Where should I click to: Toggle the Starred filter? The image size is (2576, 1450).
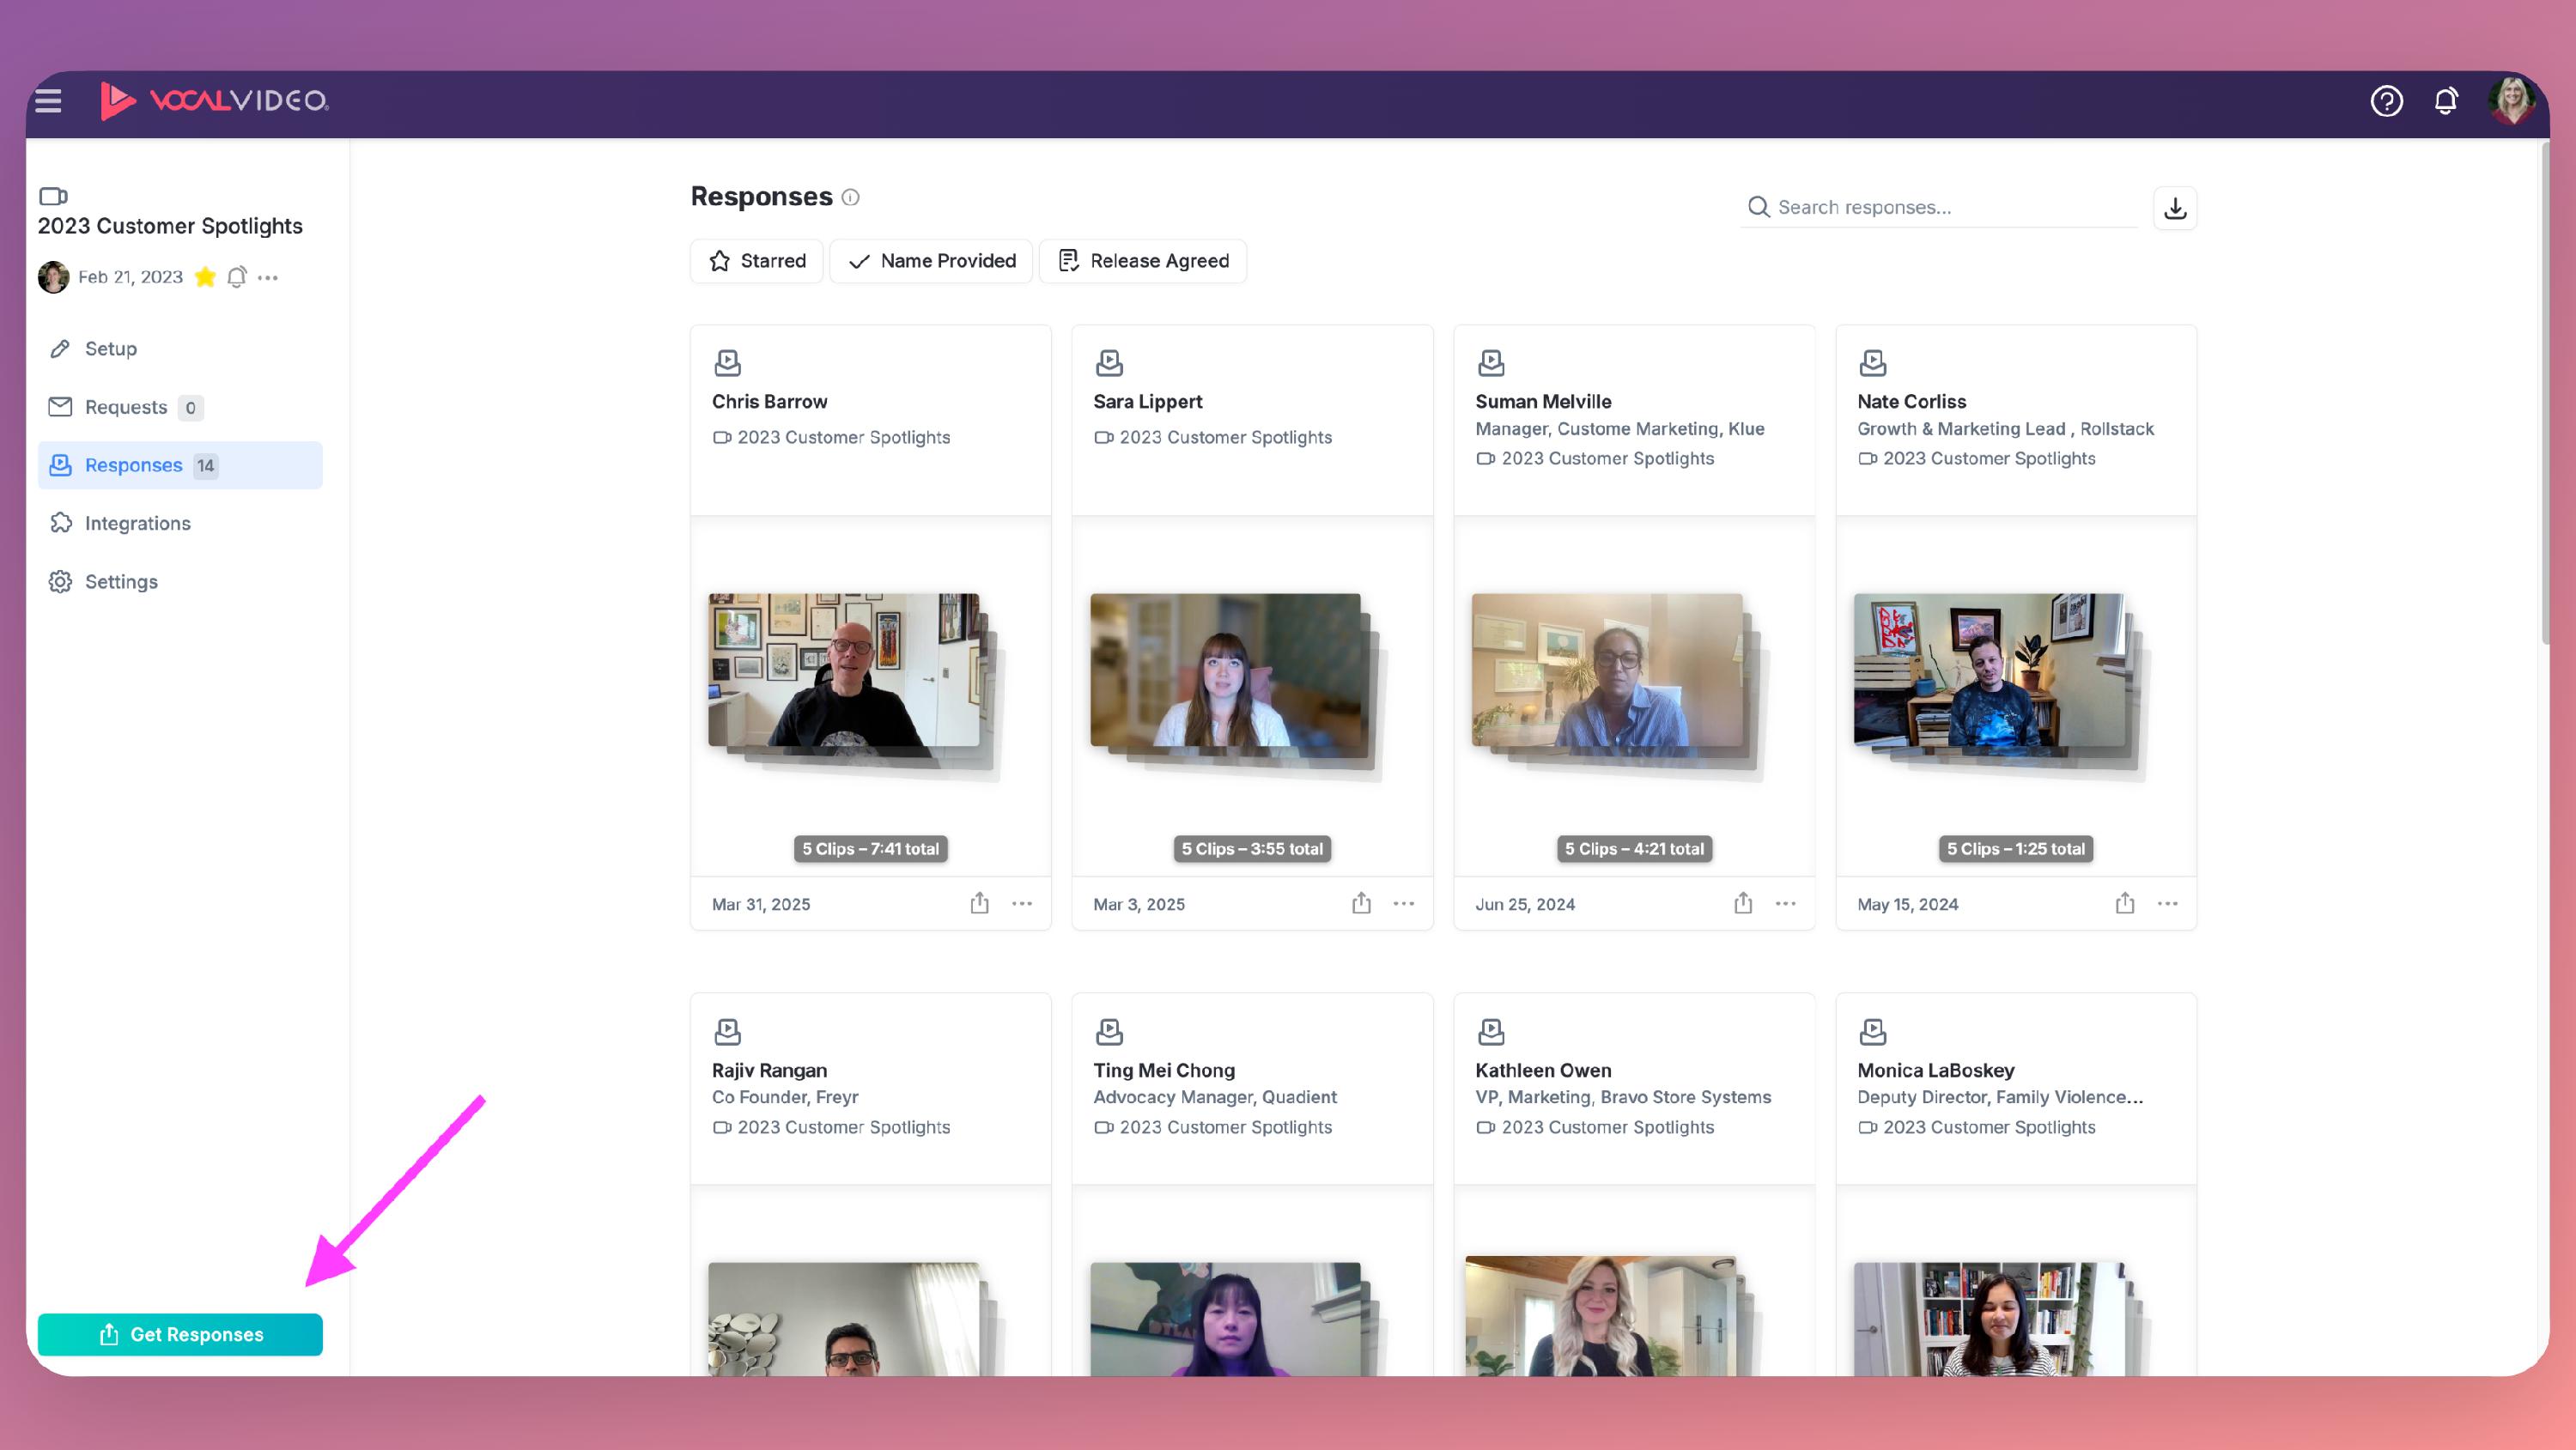tap(757, 261)
